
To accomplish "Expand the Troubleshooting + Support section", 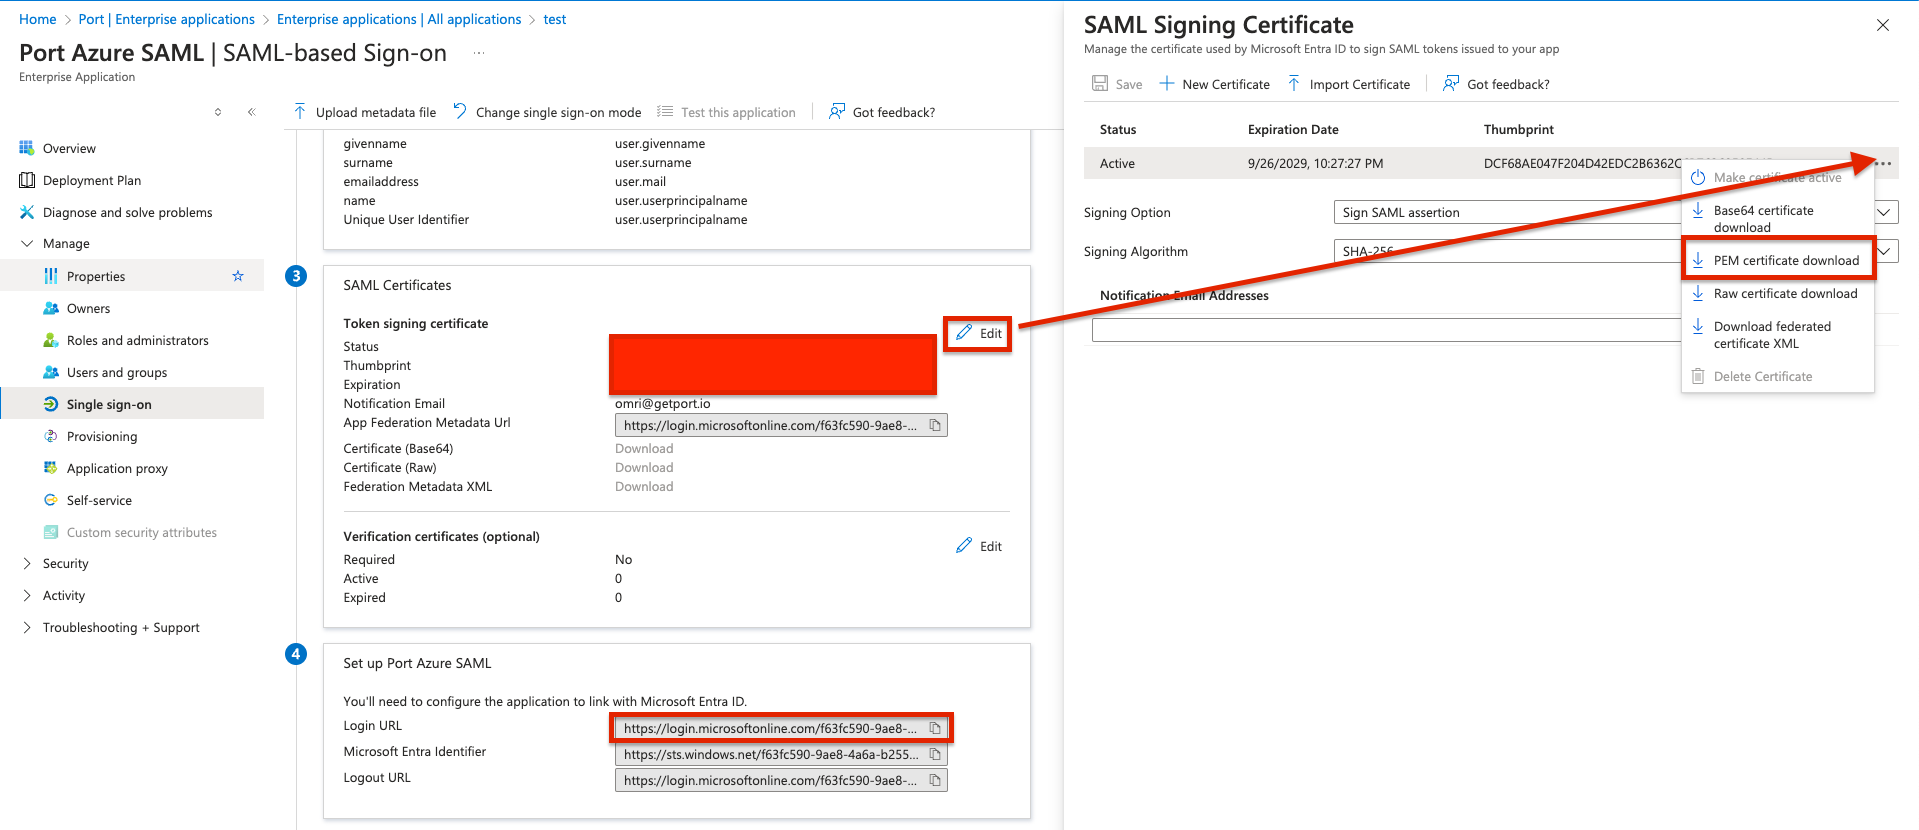I will (27, 627).
